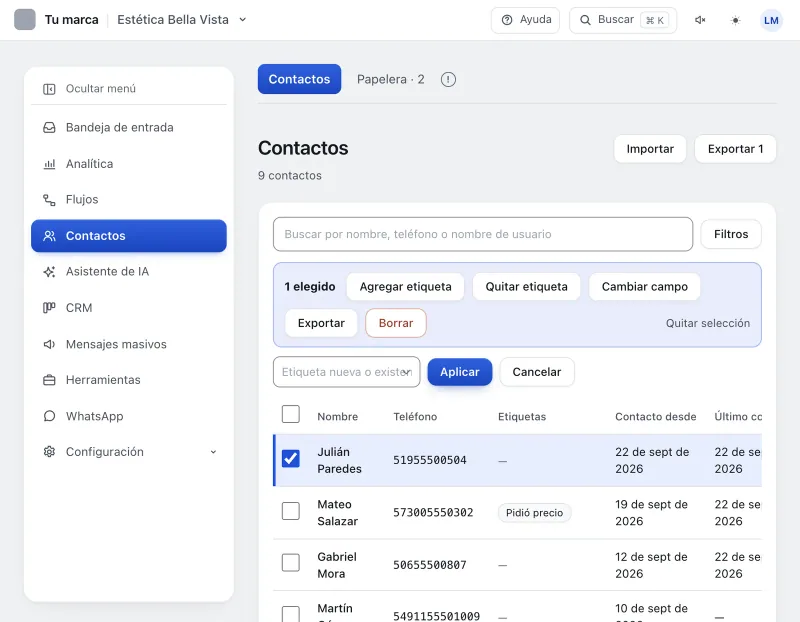This screenshot has height=622, width=800.
Task: Click the Teléfono column header
Action: [x=415, y=416]
